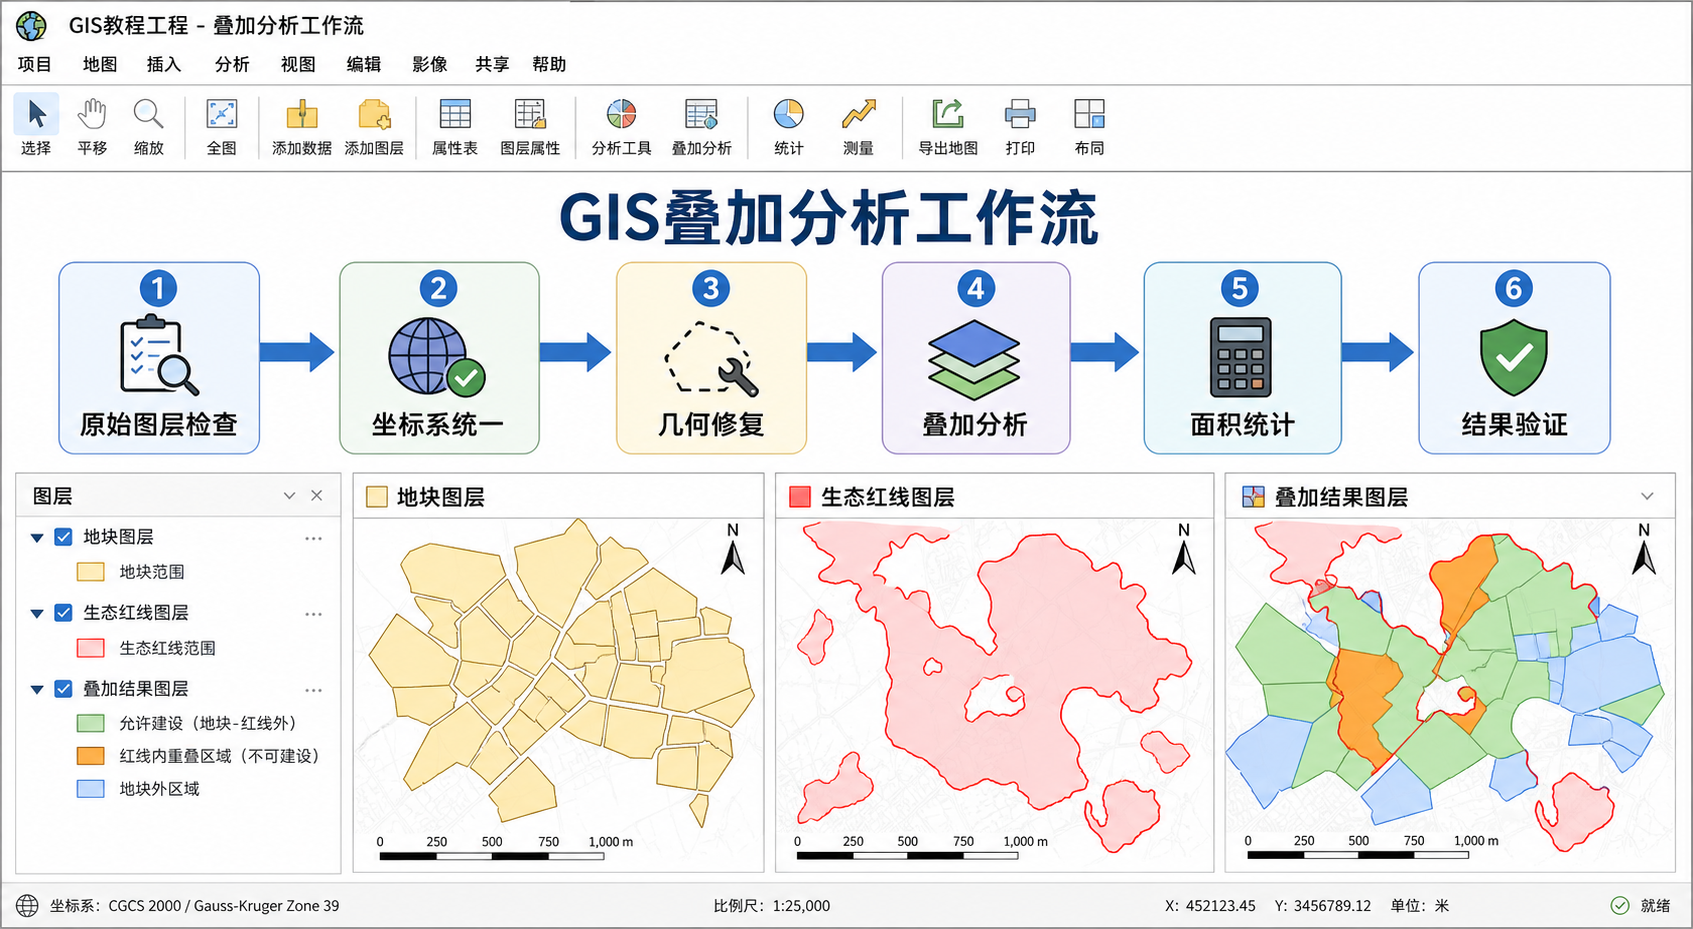Open the 影像 menu
1693x929 pixels.
click(429, 64)
